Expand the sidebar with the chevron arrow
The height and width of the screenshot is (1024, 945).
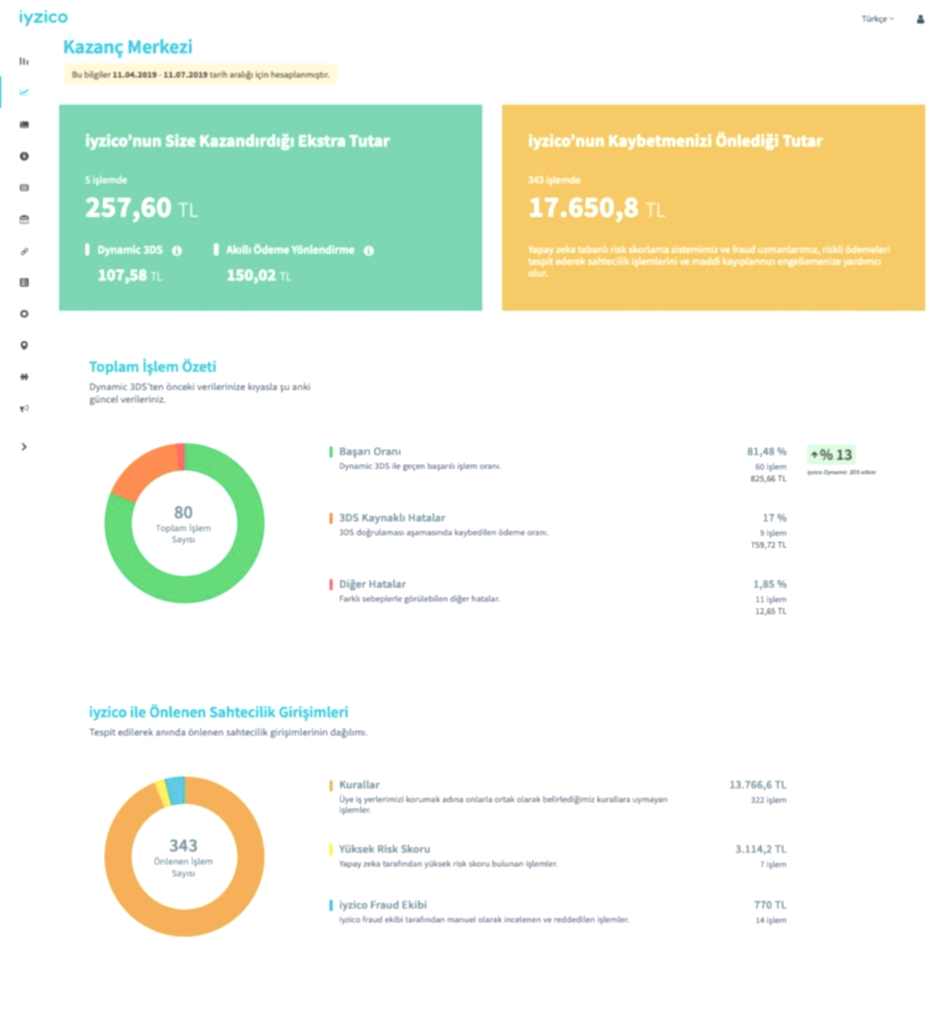[24, 447]
